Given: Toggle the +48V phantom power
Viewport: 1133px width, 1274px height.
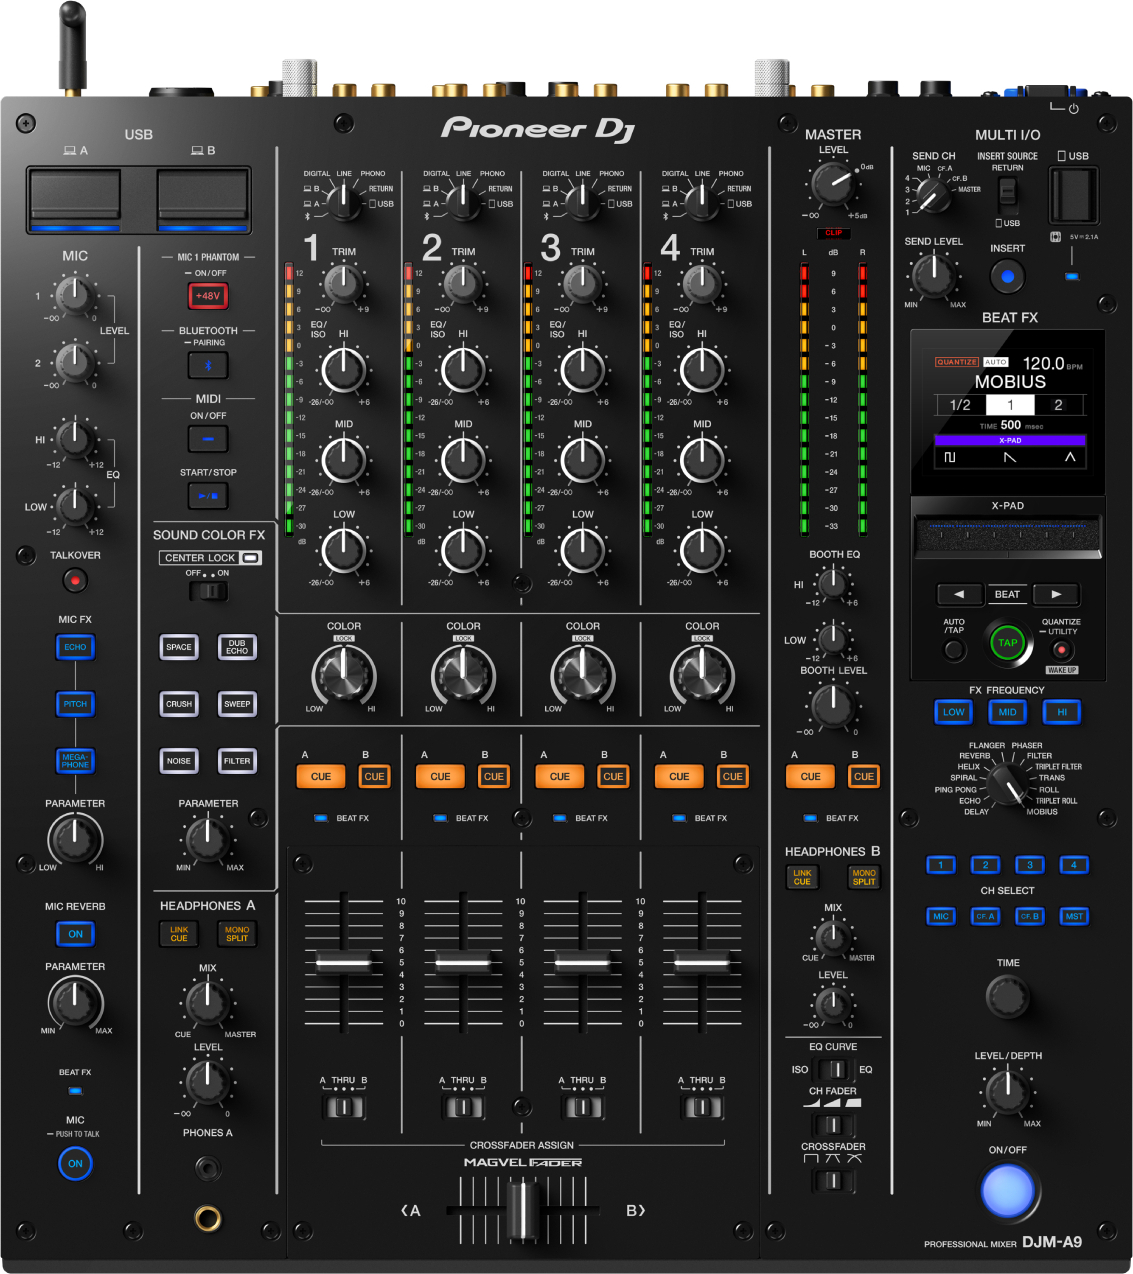Looking at the screenshot, I should point(207,295).
